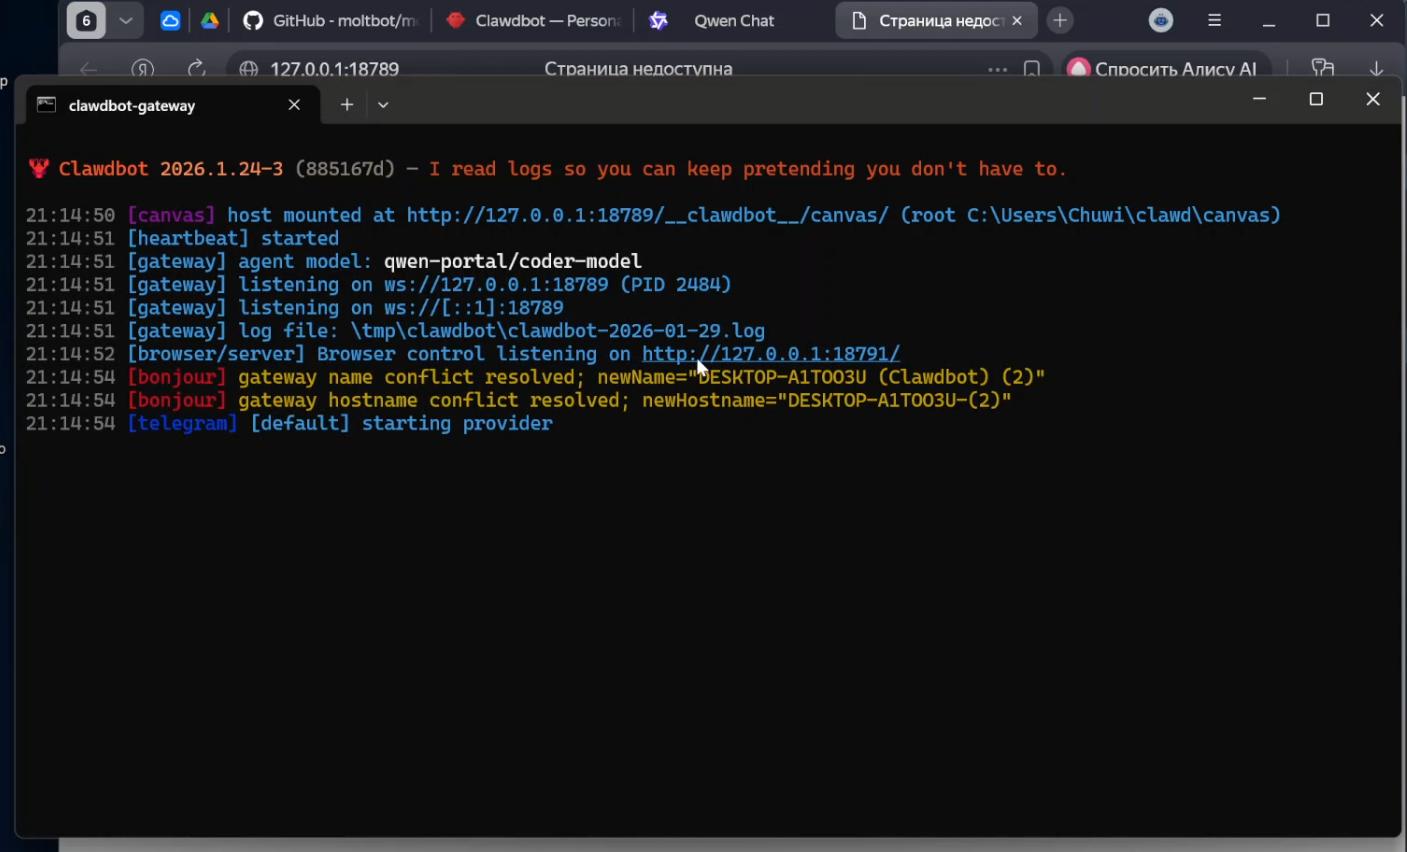This screenshot has width=1407, height=852.
Task: Open the browser profile avatar icon
Action: (1161, 21)
